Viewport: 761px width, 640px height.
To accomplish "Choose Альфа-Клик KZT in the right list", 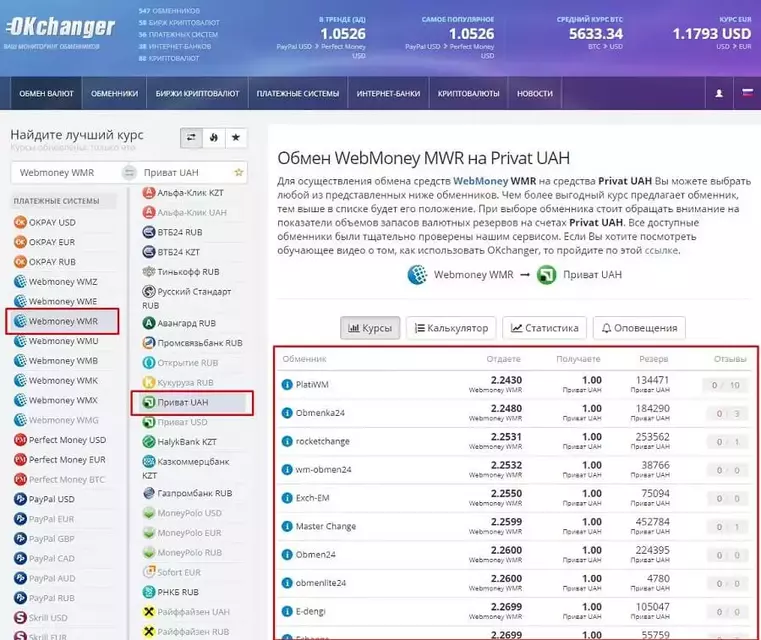I will coord(183,193).
